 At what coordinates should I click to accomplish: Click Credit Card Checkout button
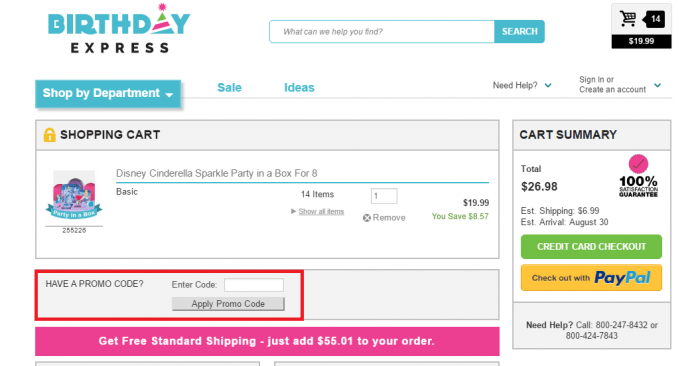click(x=591, y=246)
